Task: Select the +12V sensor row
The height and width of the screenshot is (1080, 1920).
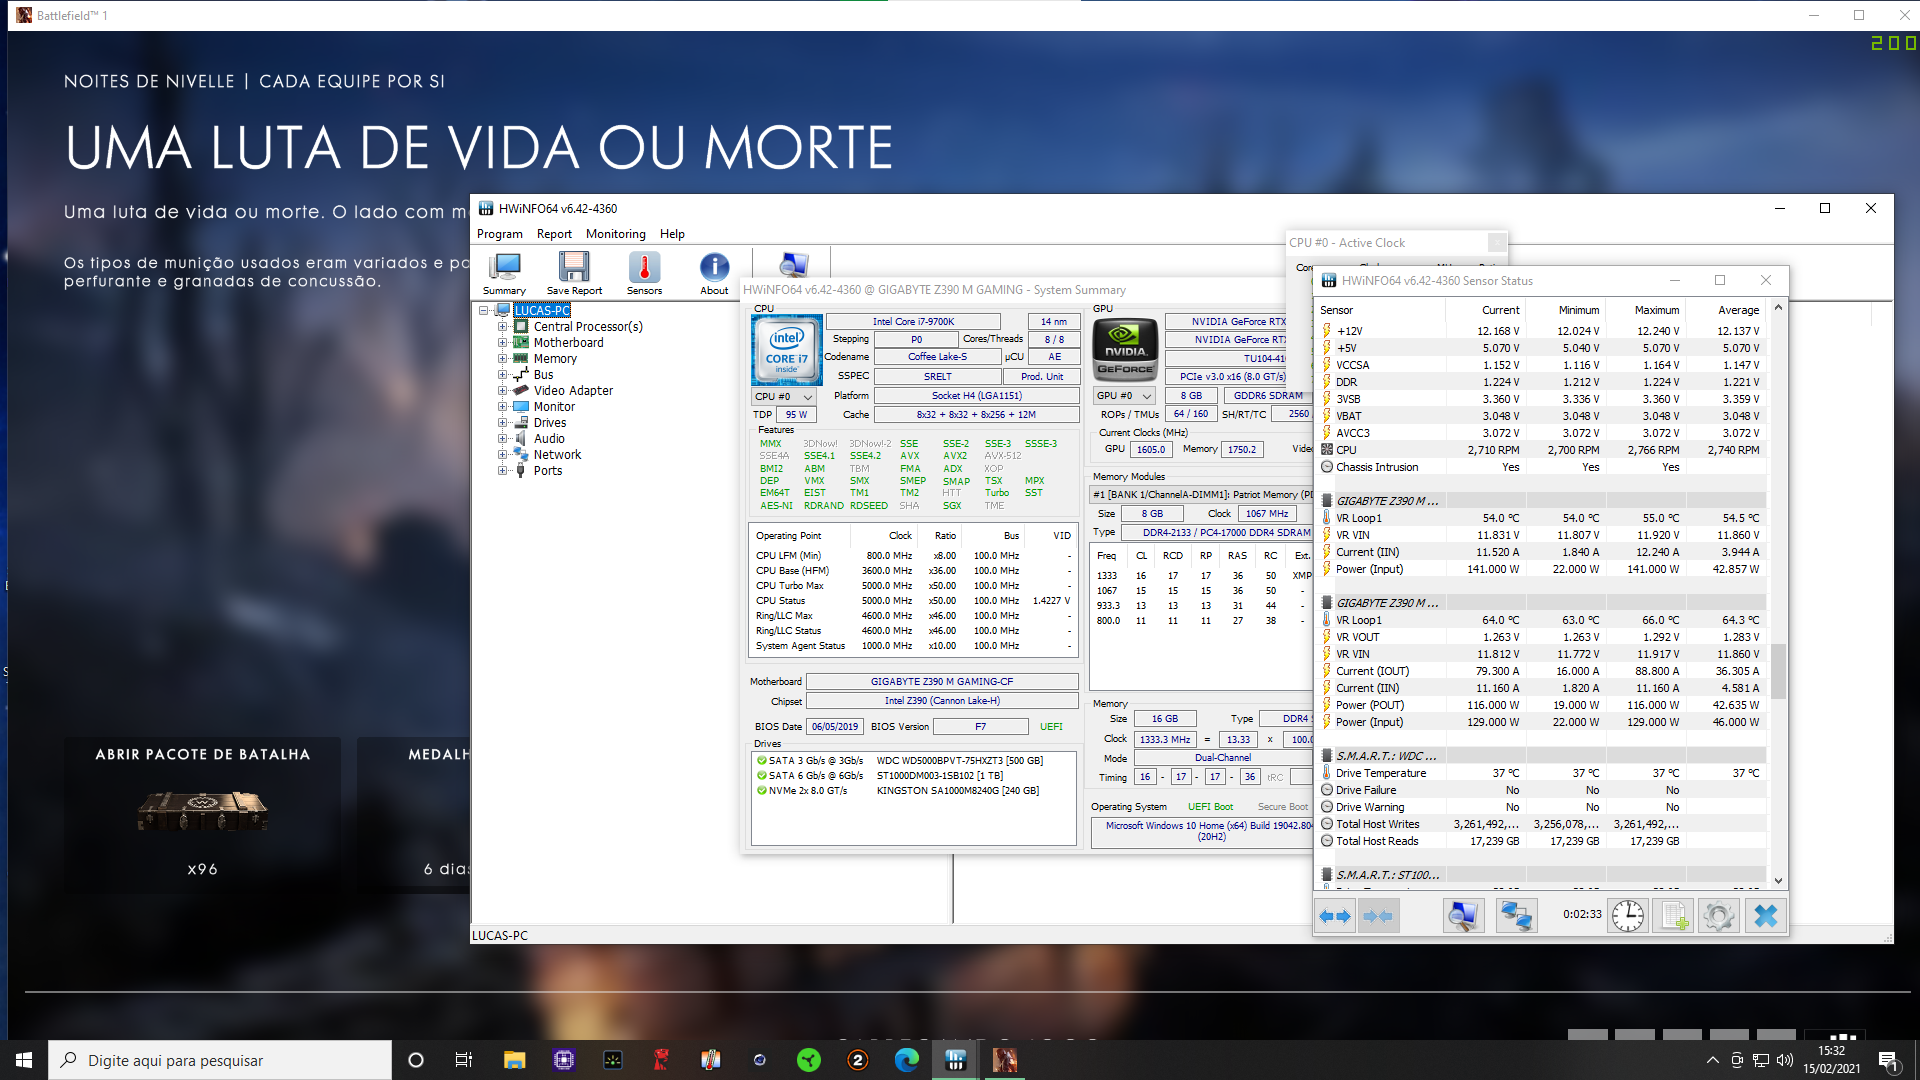Action: (x=1541, y=331)
